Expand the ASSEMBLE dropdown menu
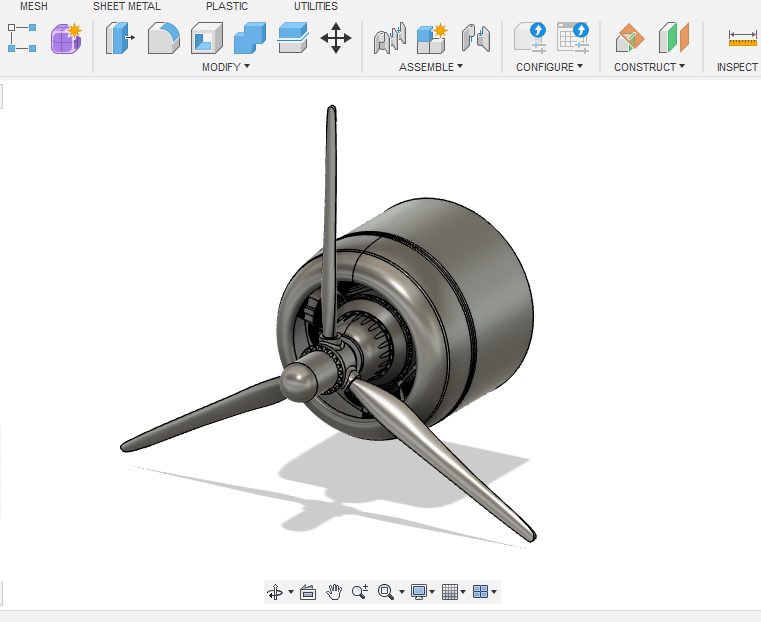Screen dimensions: 761x622 tap(431, 67)
